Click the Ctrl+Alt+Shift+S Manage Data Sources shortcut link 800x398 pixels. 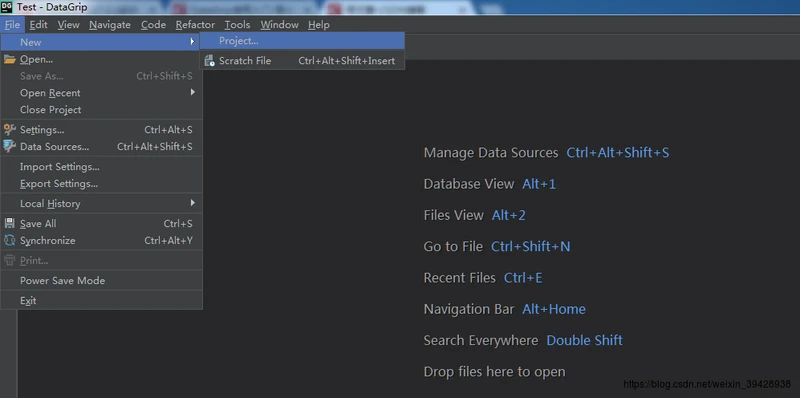click(618, 153)
